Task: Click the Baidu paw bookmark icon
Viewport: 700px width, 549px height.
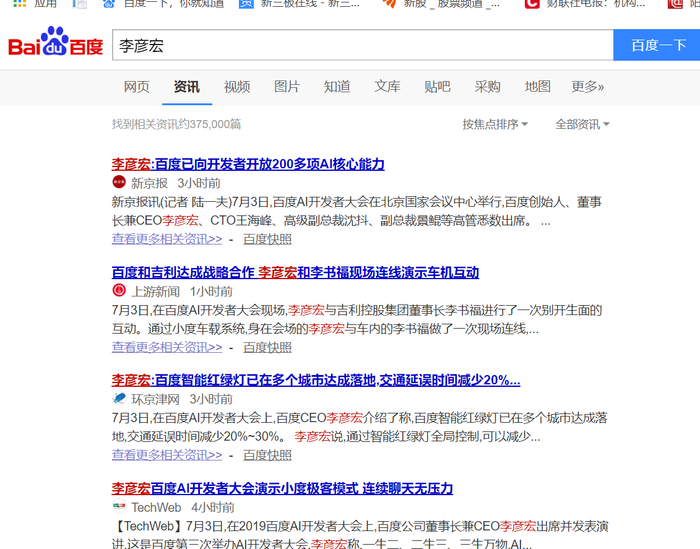Action: click(108, 4)
